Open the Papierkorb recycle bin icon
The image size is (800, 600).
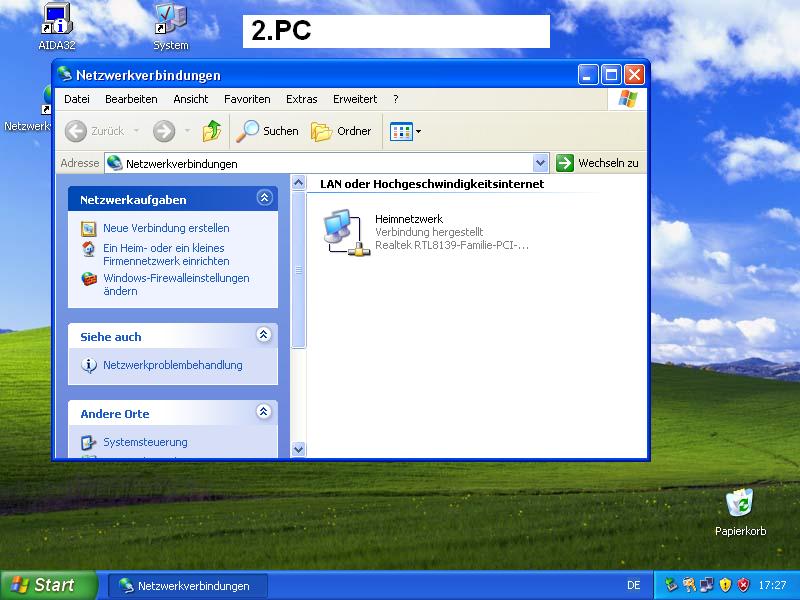tap(740, 512)
